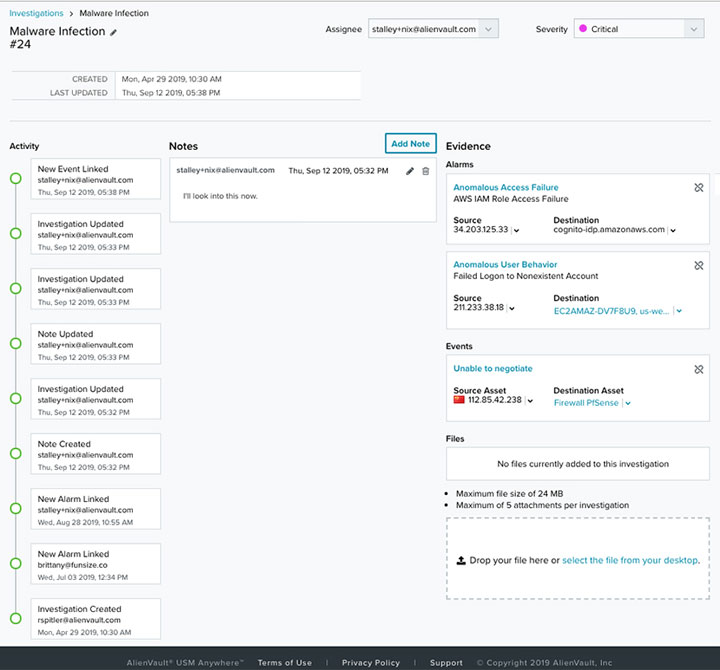
Task: Open the Firewall PfSense asset link
Action: point(586,403)
